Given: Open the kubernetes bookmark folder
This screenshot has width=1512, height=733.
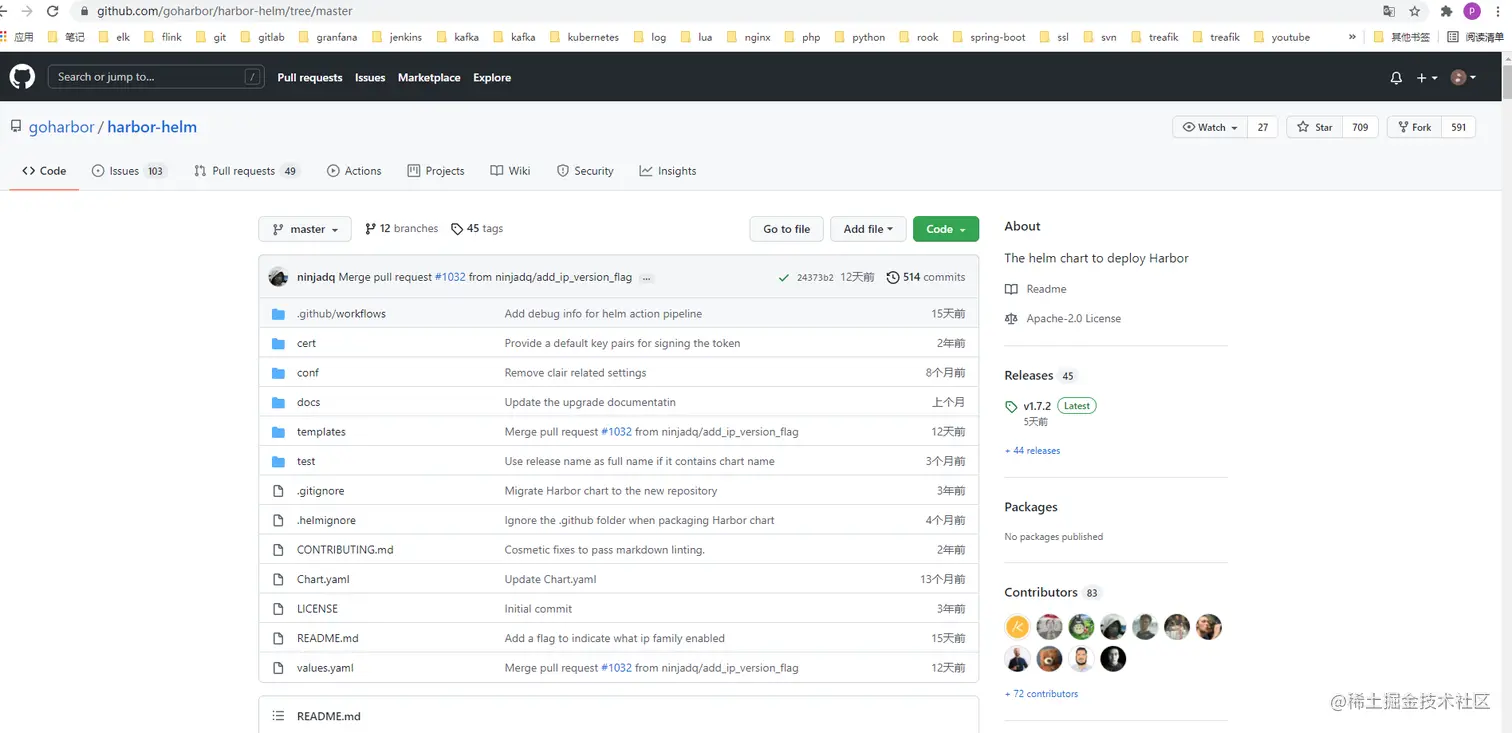Looking at the screenshot, I should pyautogui.click(x=584, y=37).
